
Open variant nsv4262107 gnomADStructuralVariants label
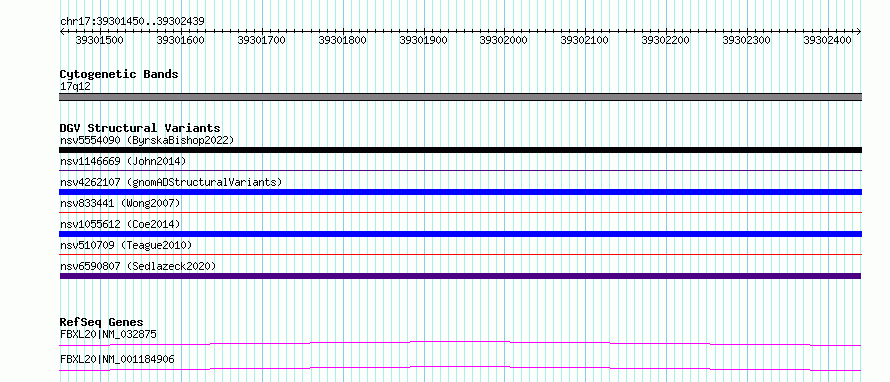click(x=171, y=182)
